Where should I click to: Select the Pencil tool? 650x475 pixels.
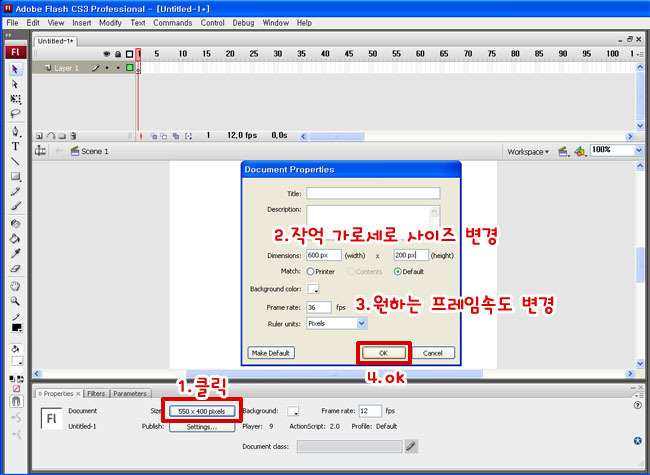15,191
